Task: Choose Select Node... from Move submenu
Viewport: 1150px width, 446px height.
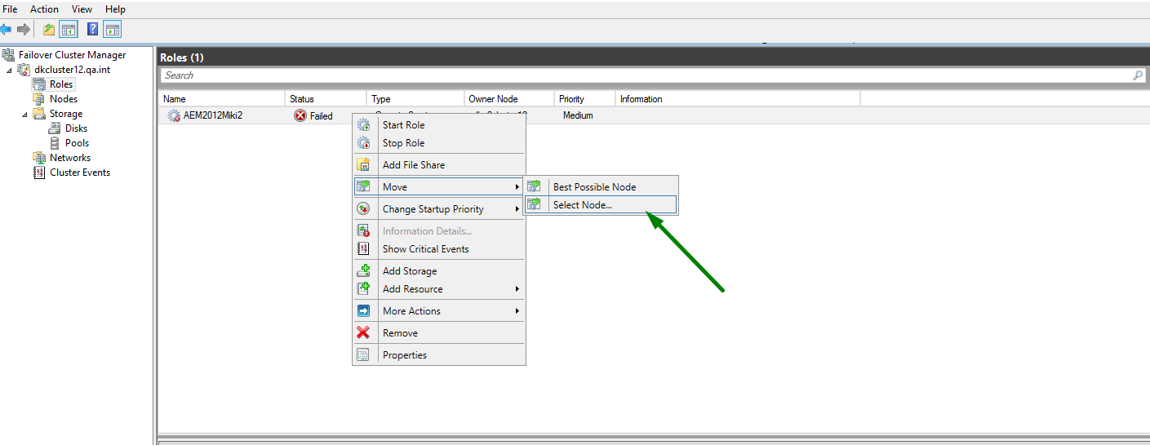Action: (582, 205)
